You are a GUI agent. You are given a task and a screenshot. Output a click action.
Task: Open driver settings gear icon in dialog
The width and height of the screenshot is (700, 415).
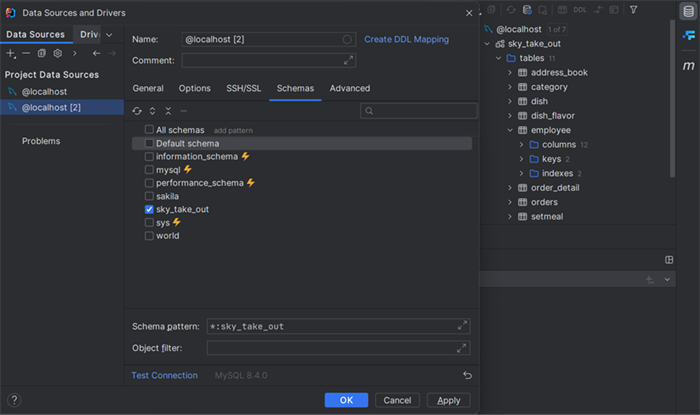pyautogui.click(x=58, y=54)
